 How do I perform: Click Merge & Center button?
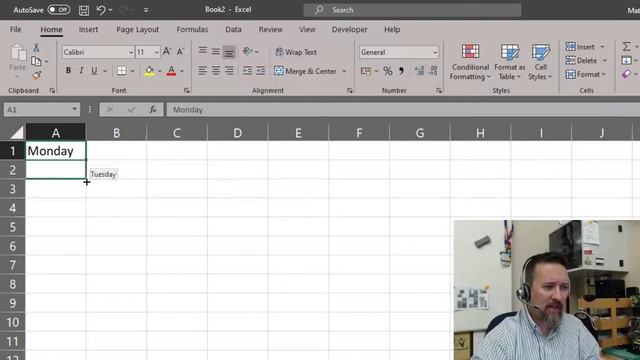tap(305, 71)
